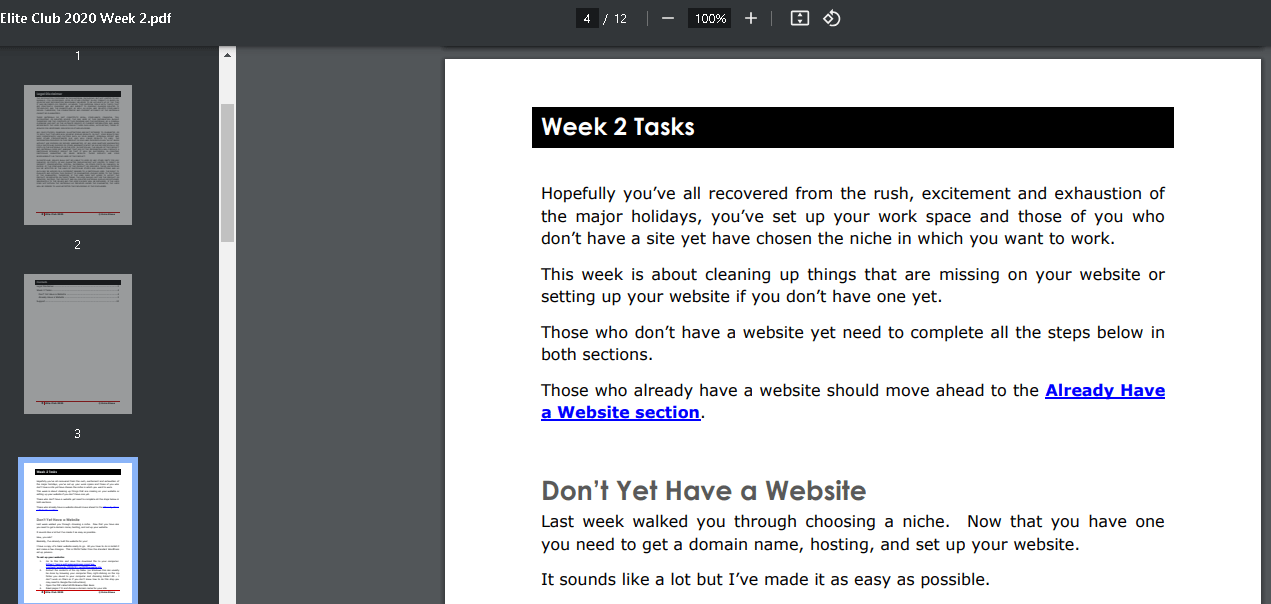Click the page label '3' in the sidebar
The height and width of the screenshot is (604, 1271).
(78, 434)
